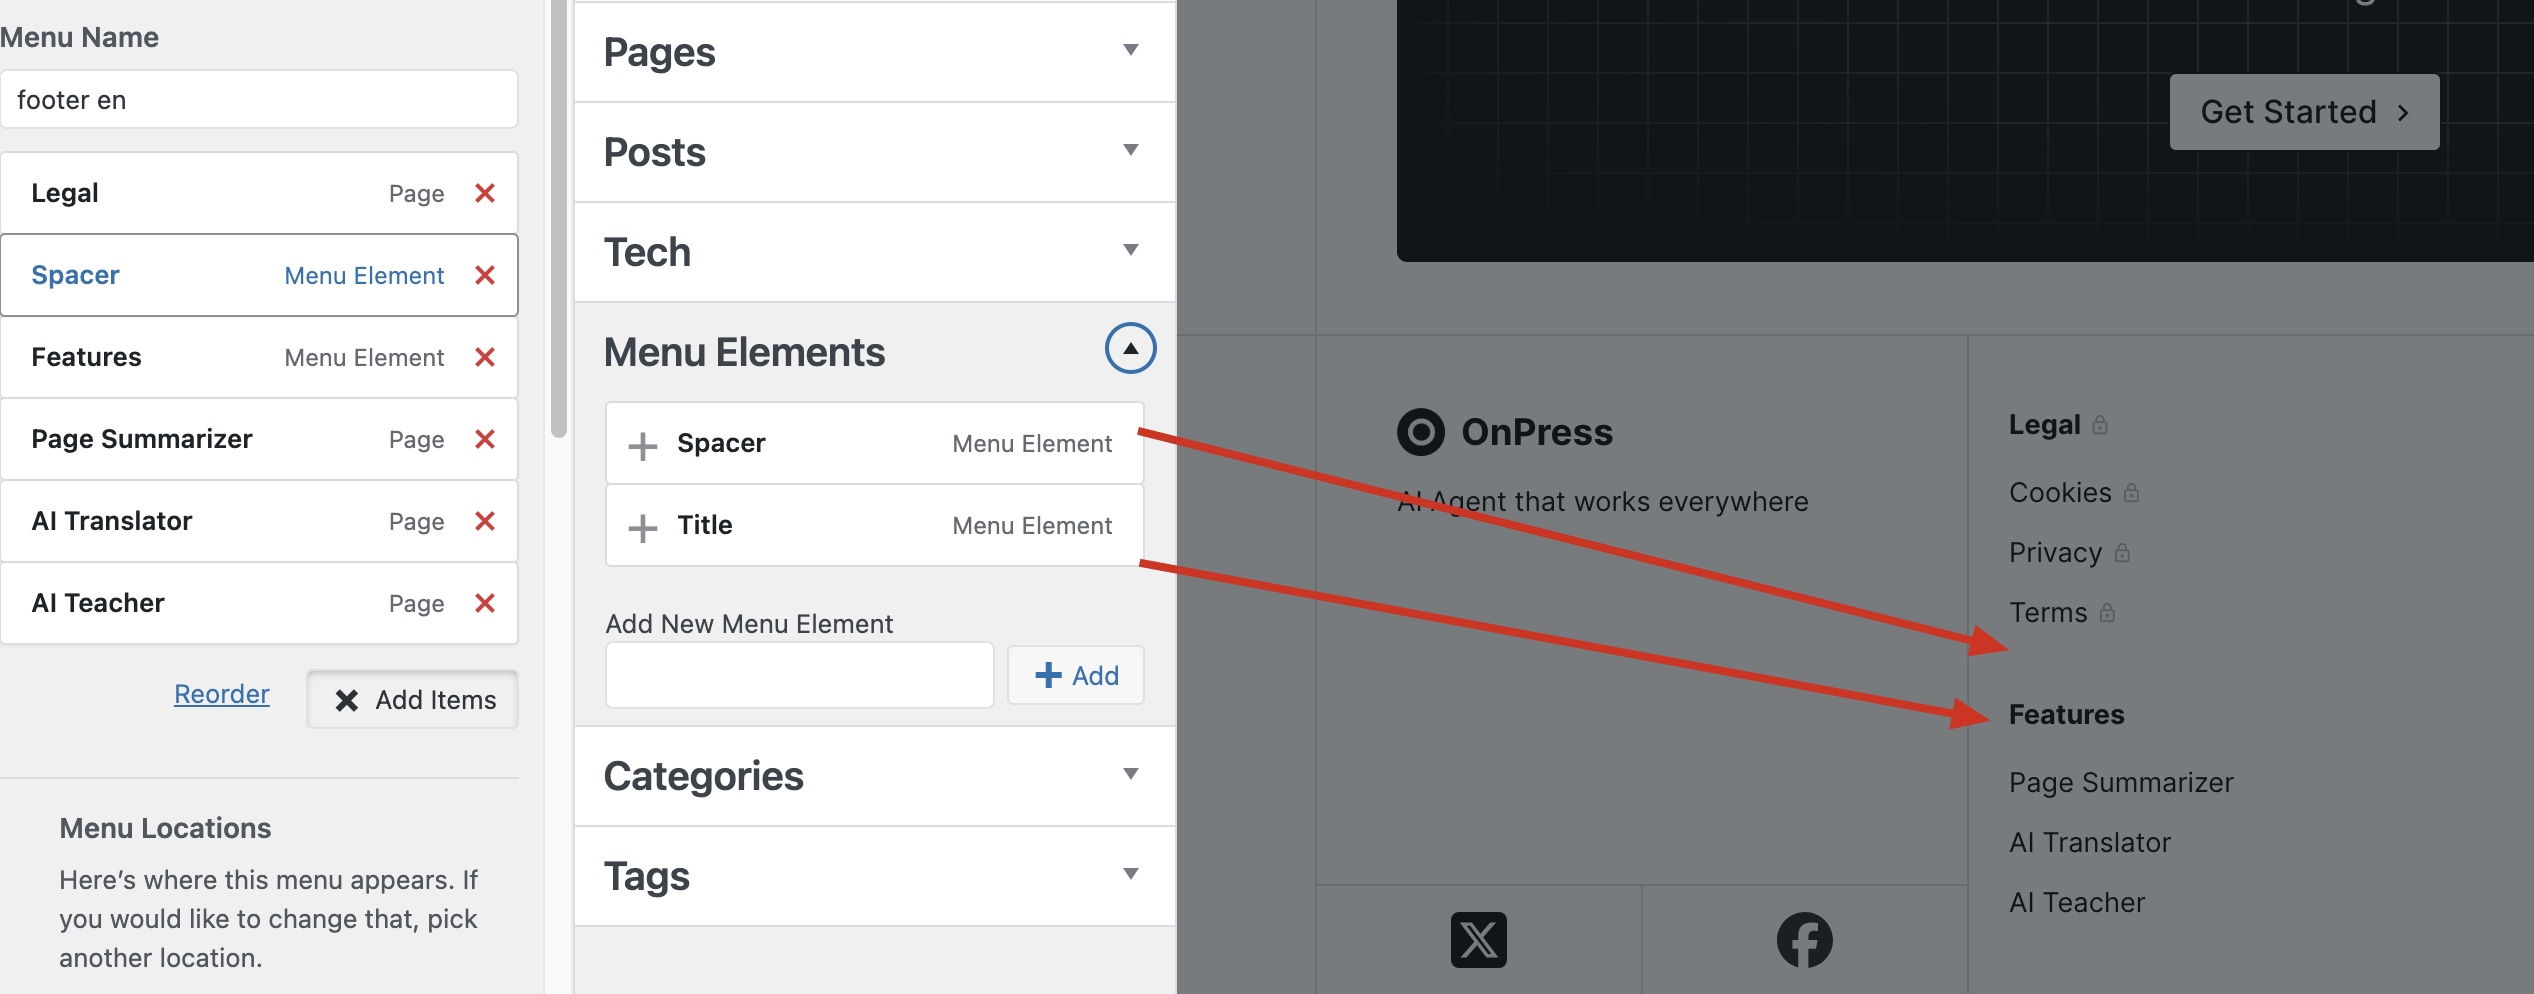Expand the Posts section
This screenshot has height=994, width=2534.
pos(1130,151)
